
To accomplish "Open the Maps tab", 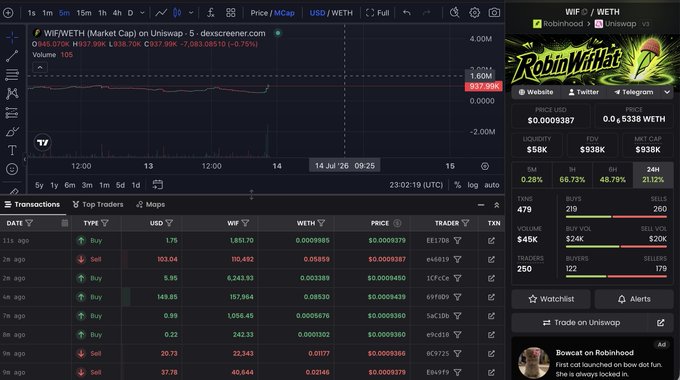I will pyautogui.click(x=150, y=204).
